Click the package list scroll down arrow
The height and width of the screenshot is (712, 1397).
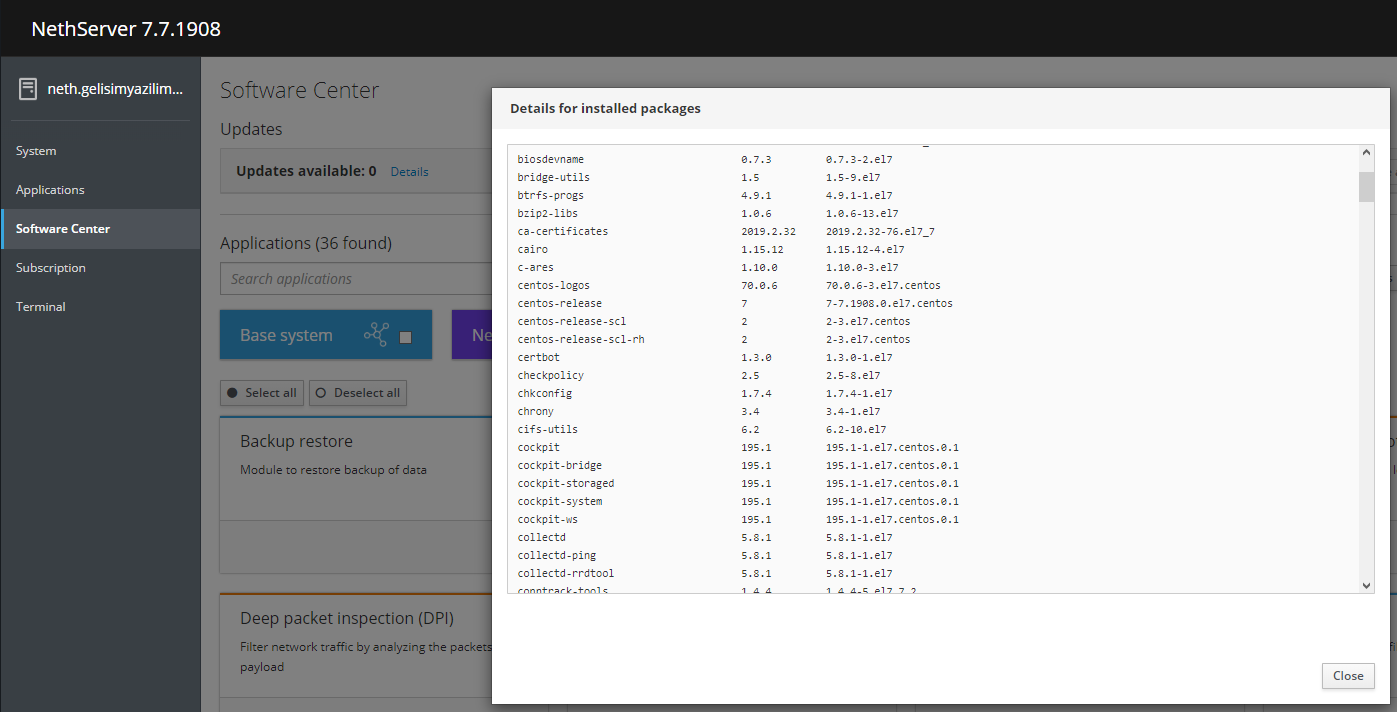pos(1366,586)
